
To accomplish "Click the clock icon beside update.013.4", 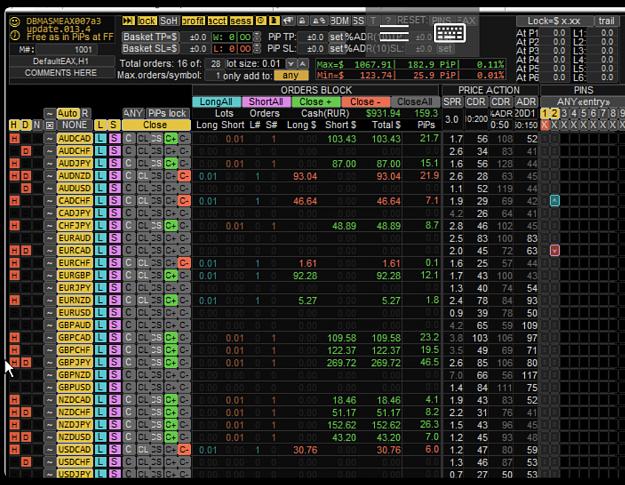I will [x=15, y=35].
